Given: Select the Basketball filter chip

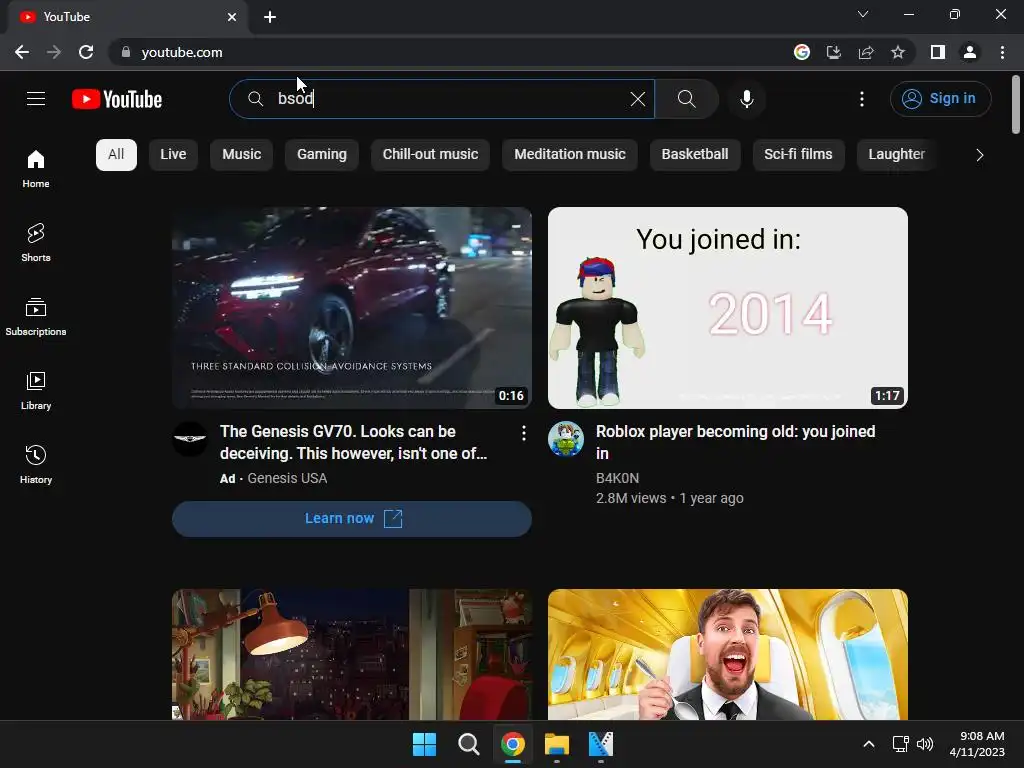Looking at the screenshot, I should (x=695, y=155).
